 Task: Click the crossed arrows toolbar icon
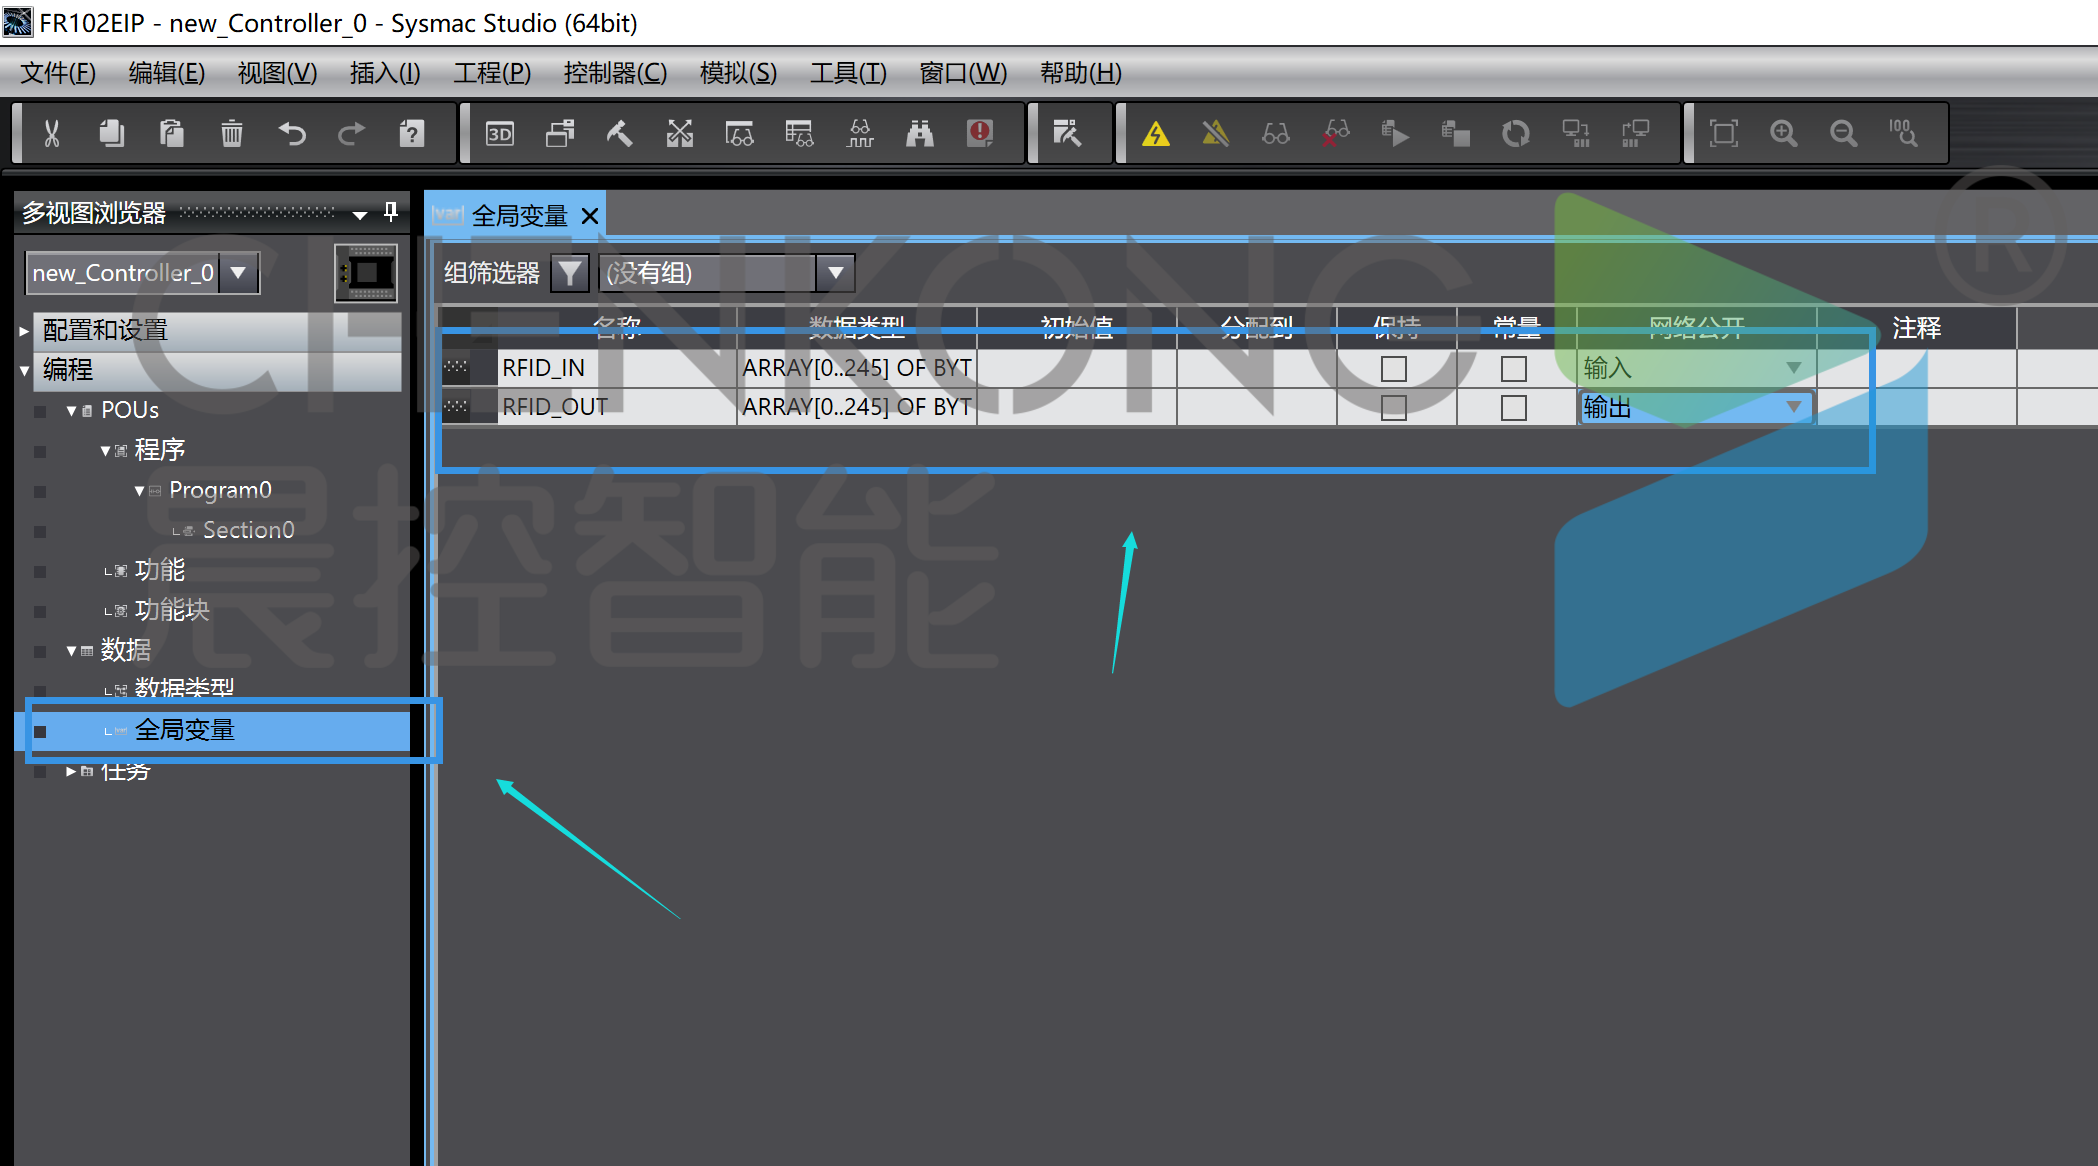click(x=680, y=133)
